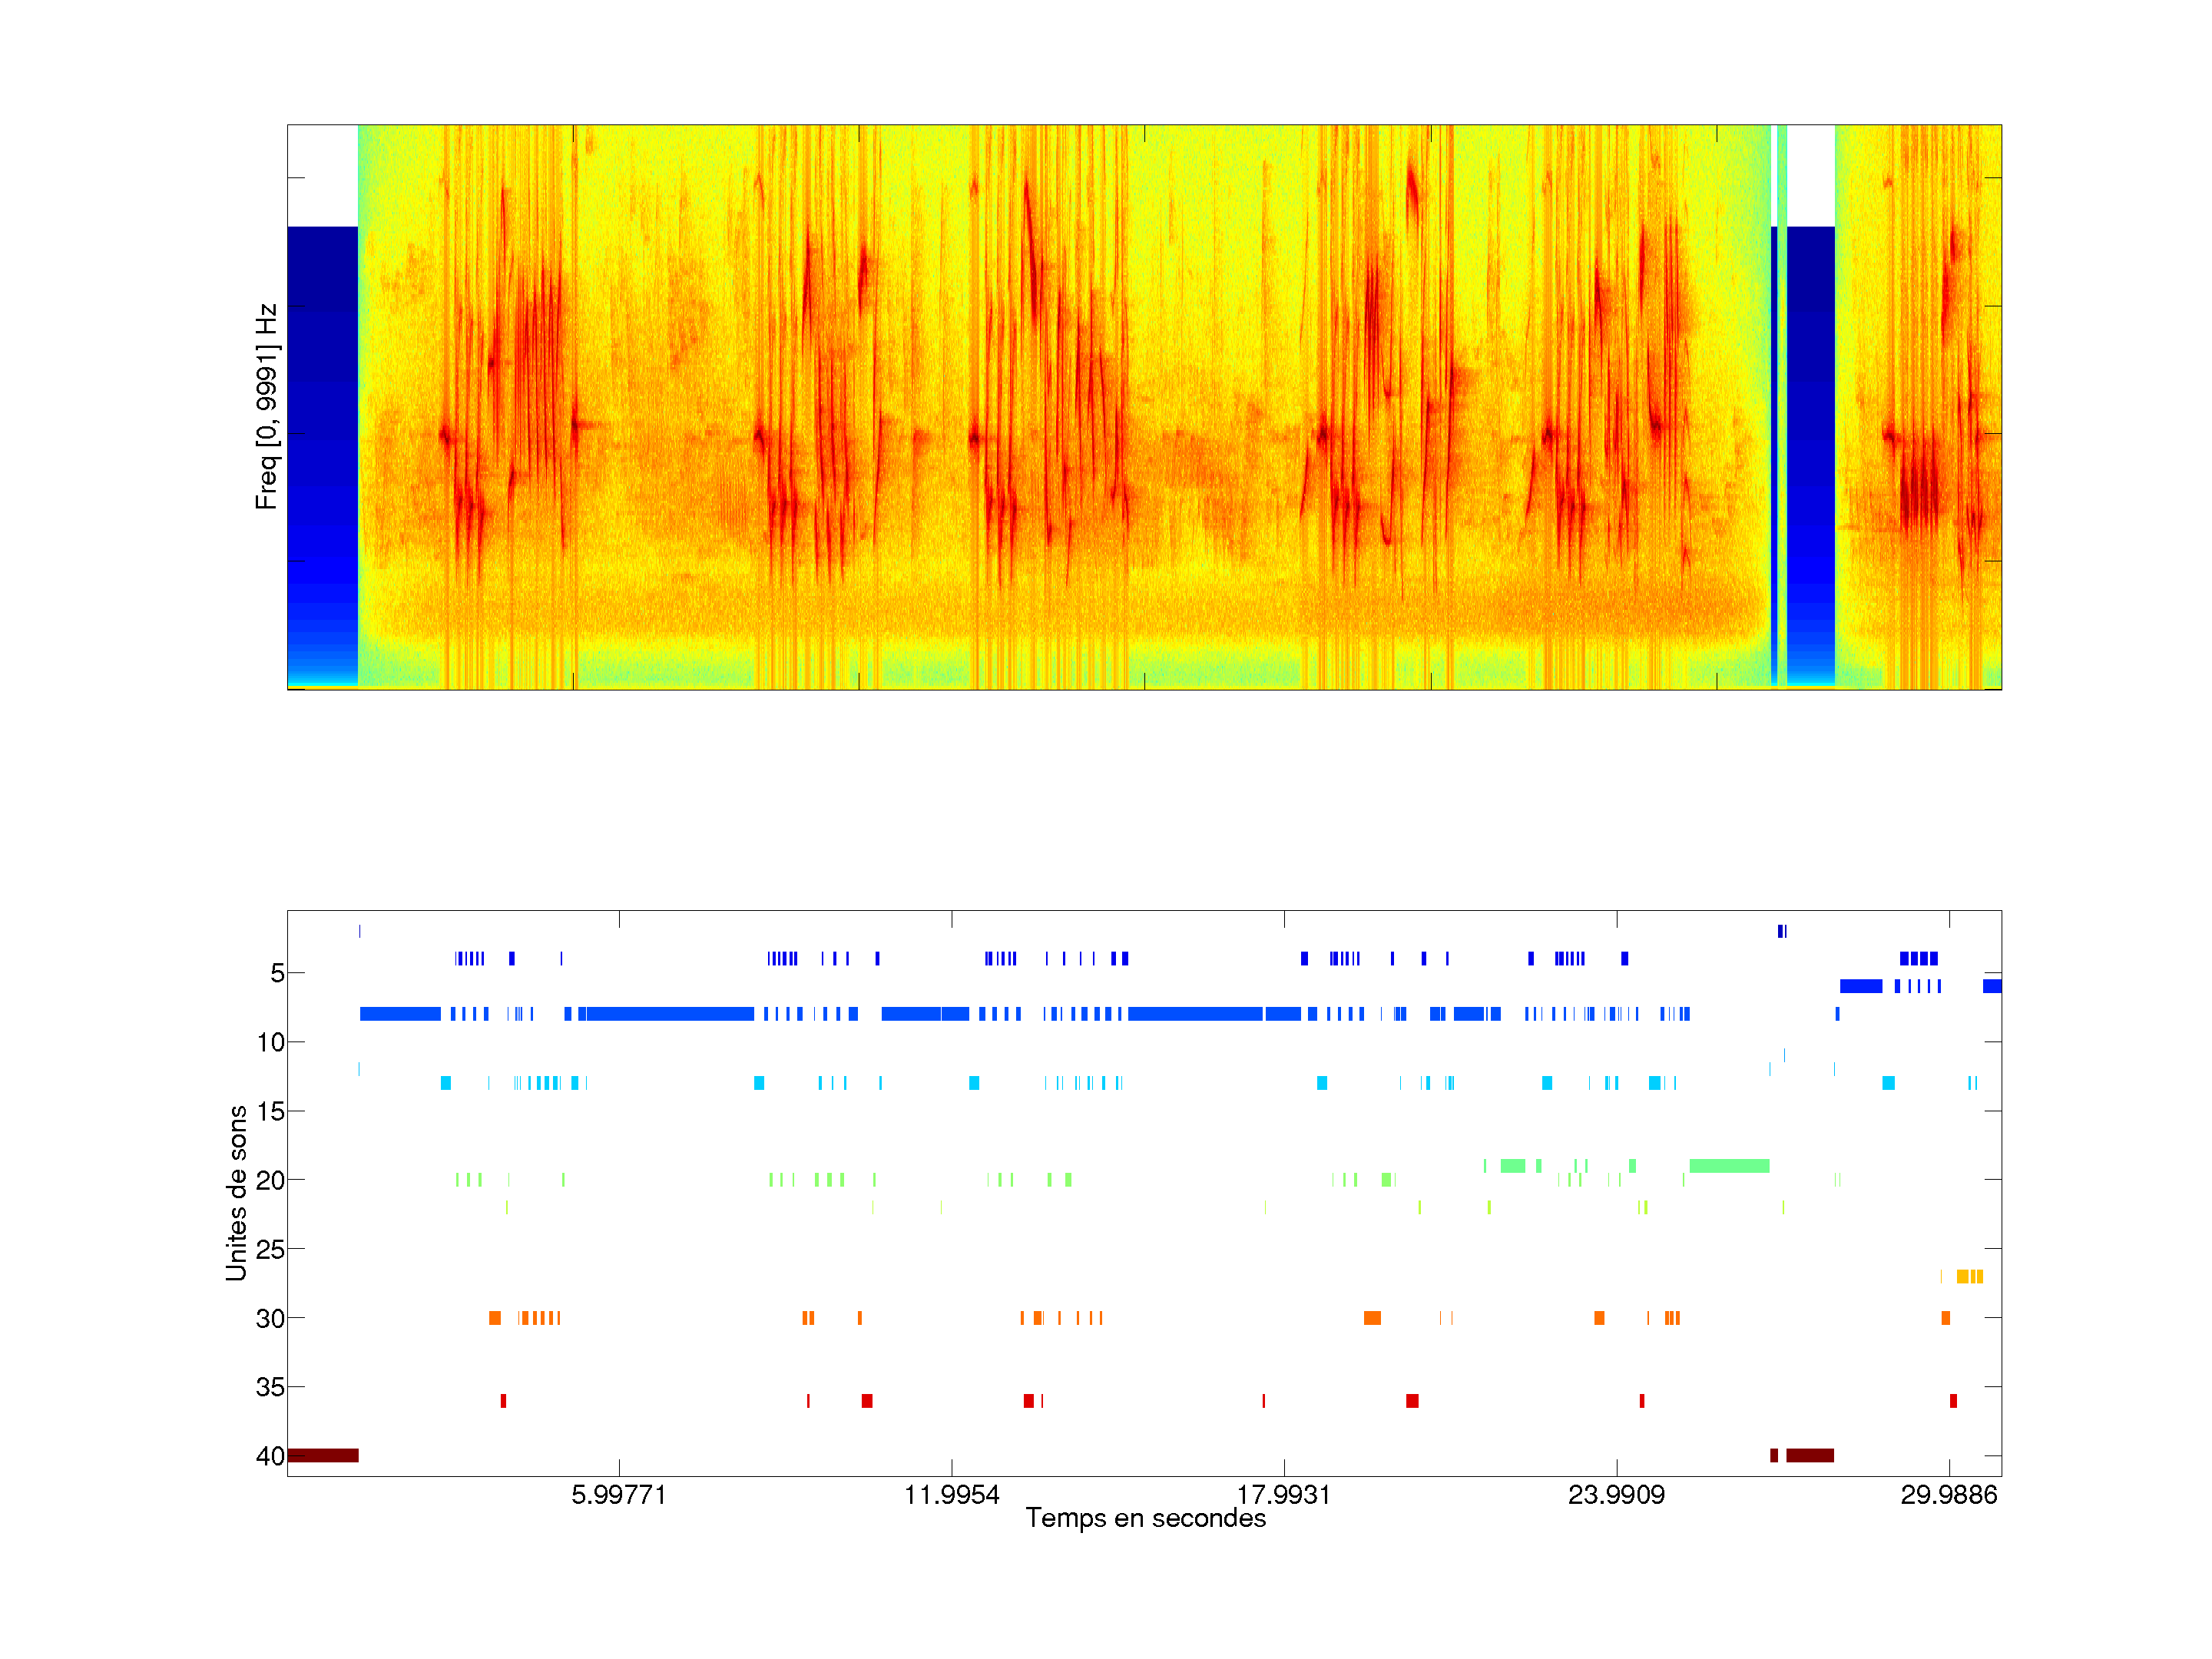Click the y-axis tick label 5

click(x=277, y=973)
